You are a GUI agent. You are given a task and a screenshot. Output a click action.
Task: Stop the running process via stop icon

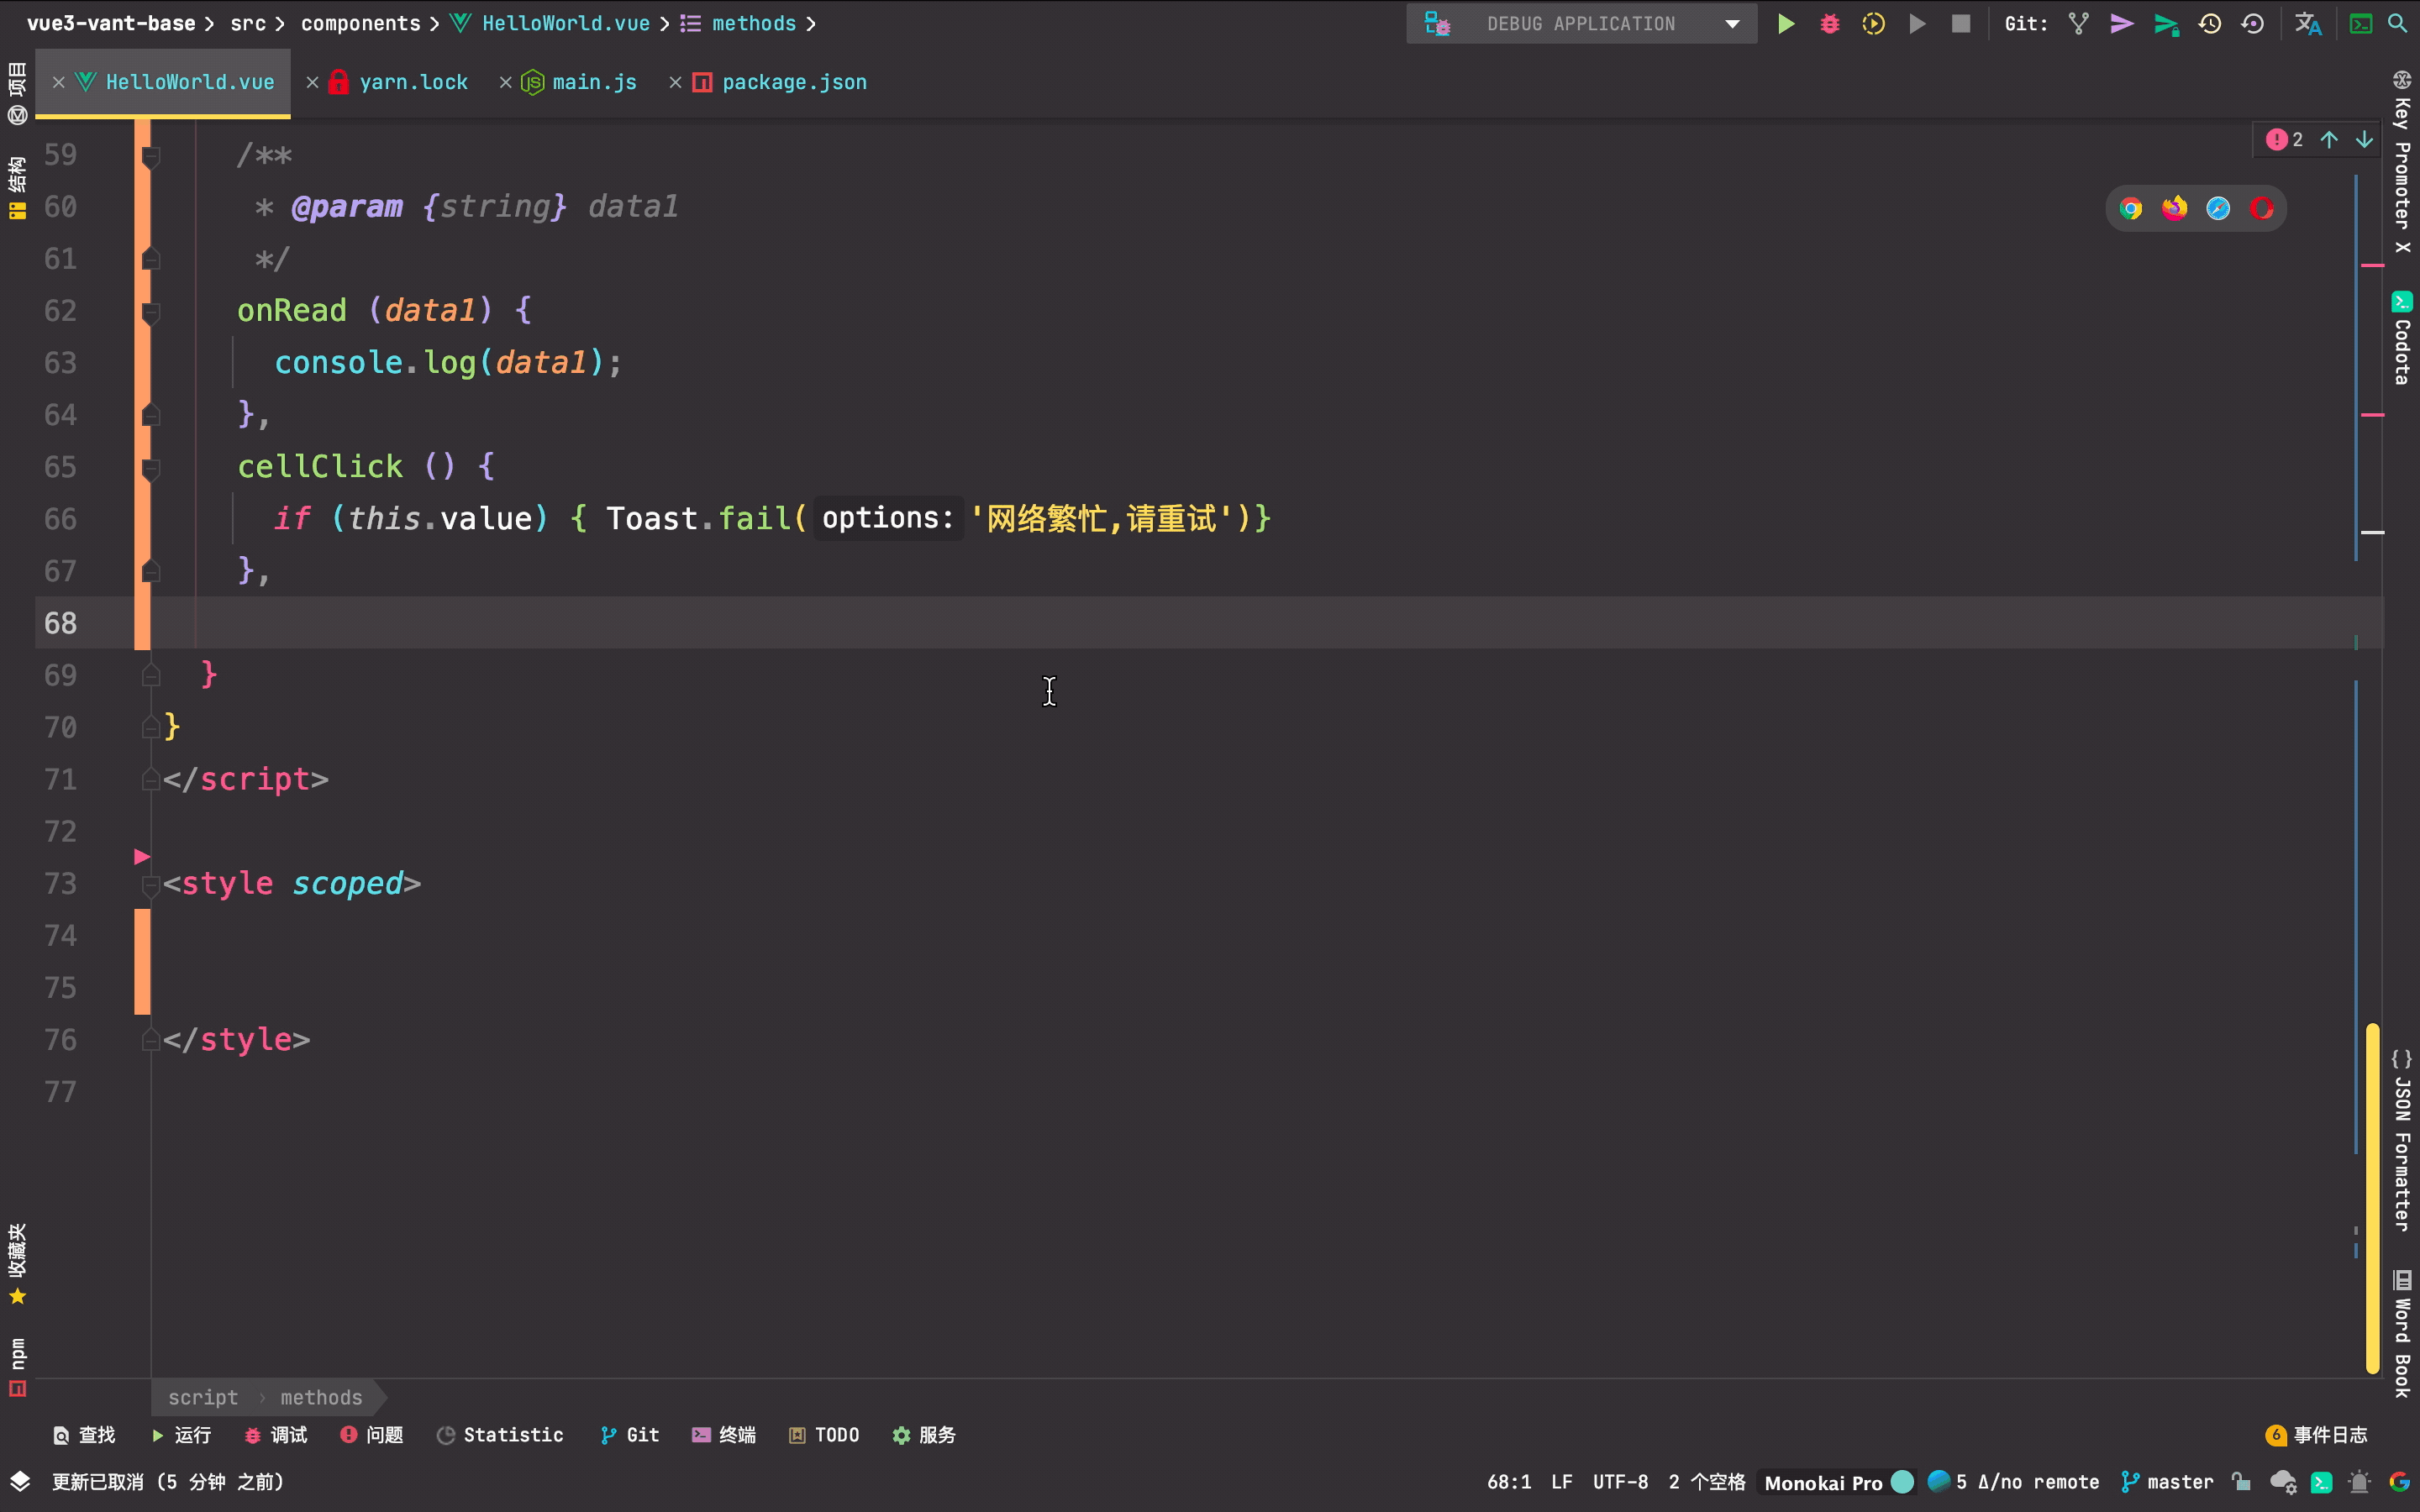[1960, 23]
